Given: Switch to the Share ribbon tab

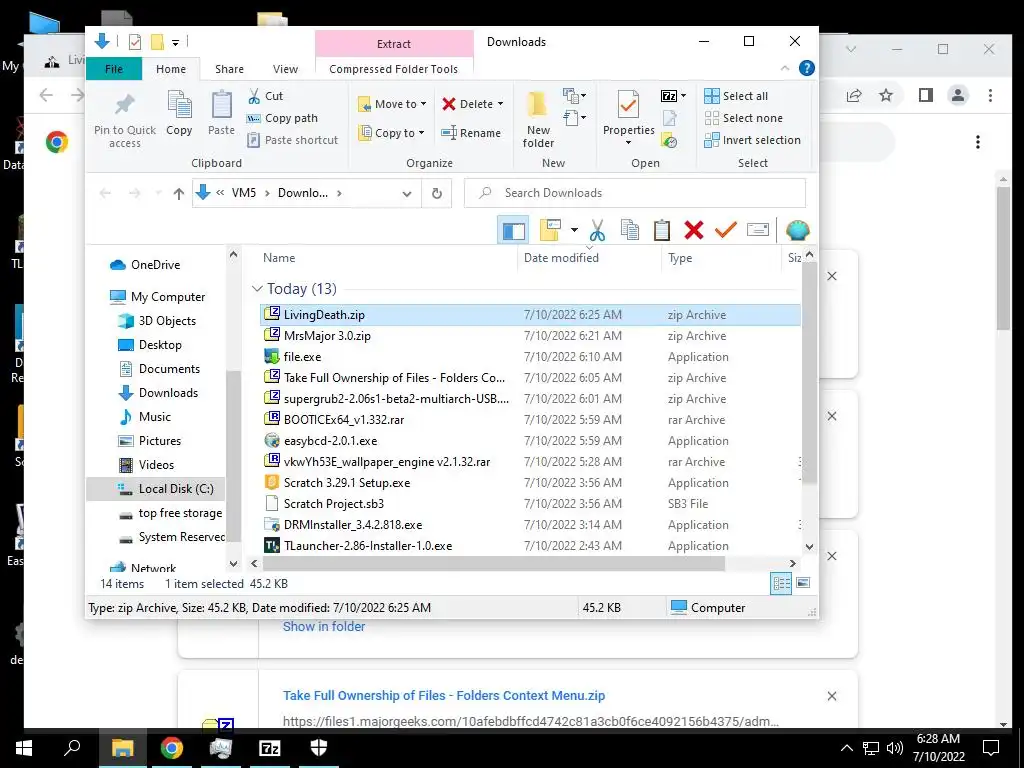Looking at the screenshot, I should (x=229, y=69).
